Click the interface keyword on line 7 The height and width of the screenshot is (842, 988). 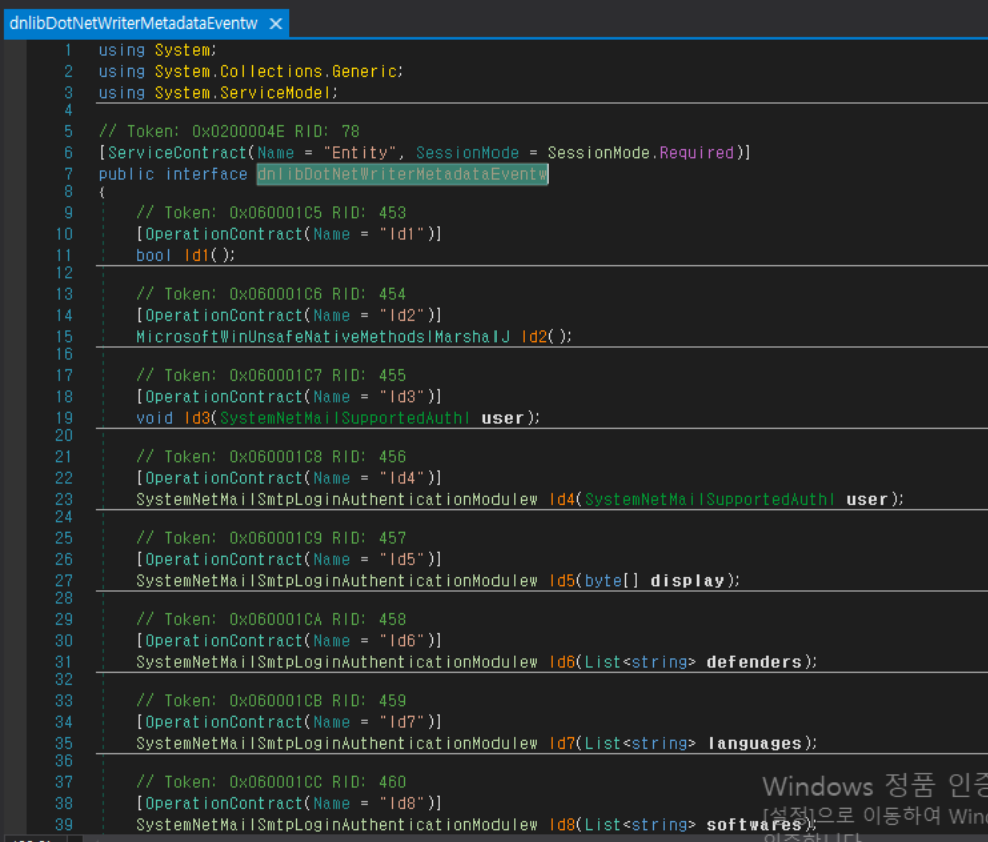tap(206, 174)
